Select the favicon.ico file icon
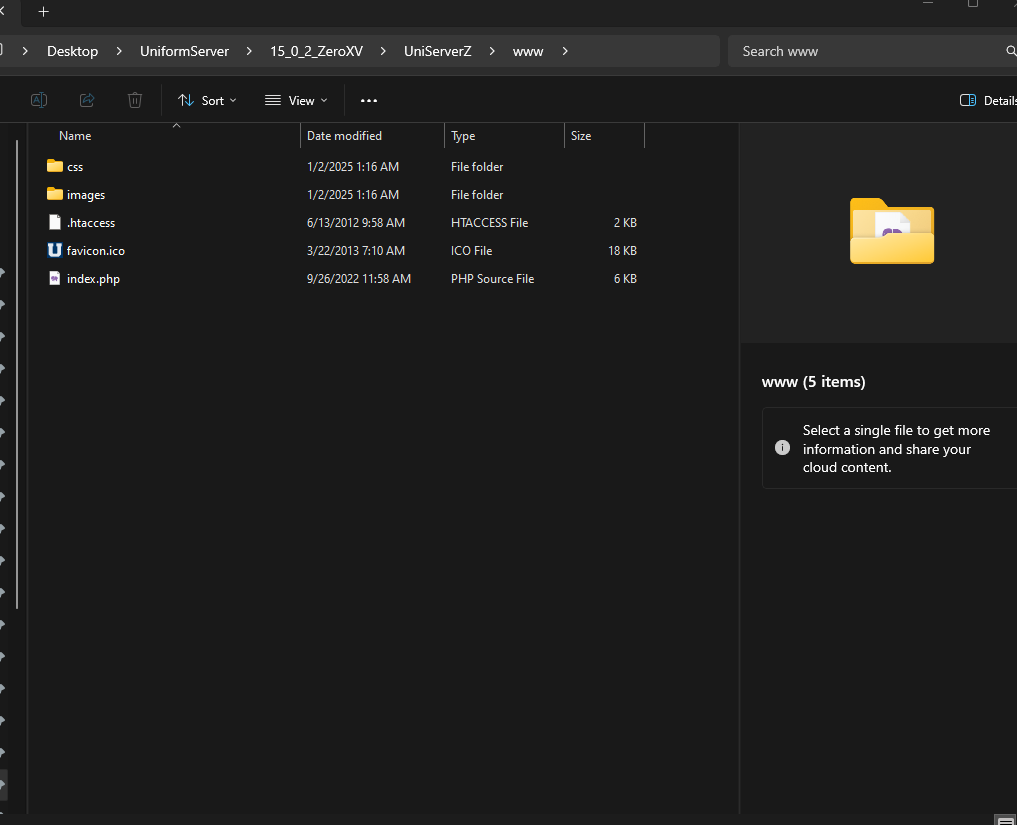 55,250
